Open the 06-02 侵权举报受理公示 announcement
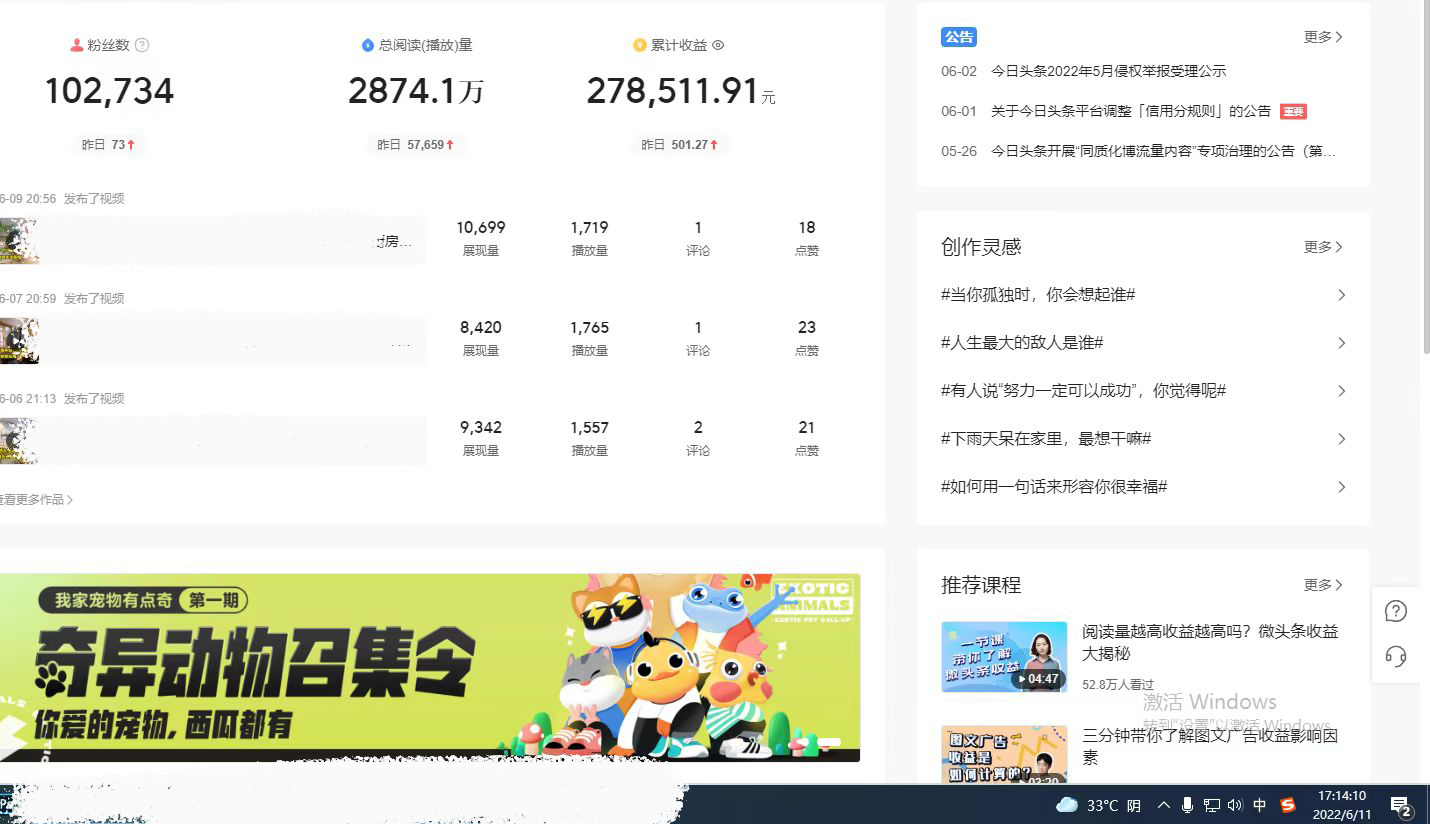 click(1107, 71)
